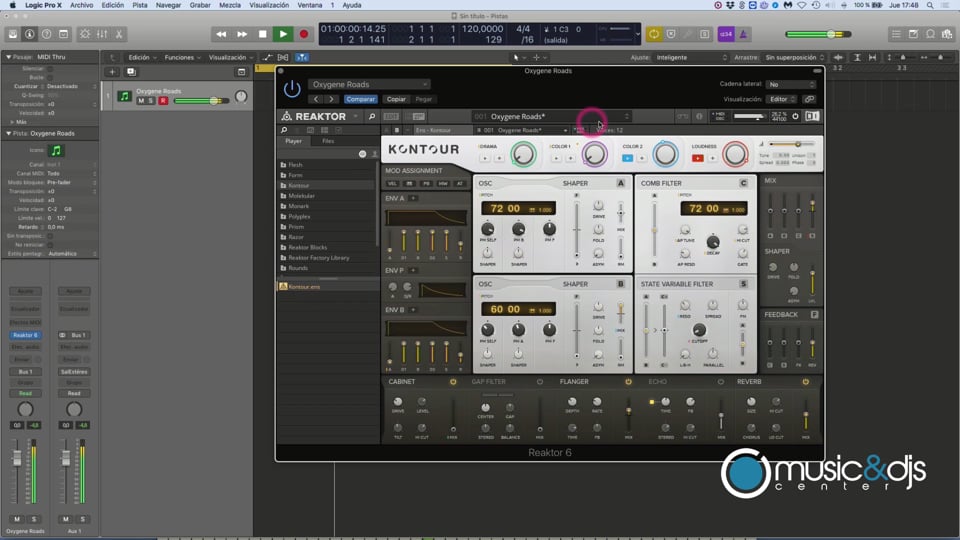This screenshot has width=960, height=540.
Task: Open the Funciones dropdown in tracks area
Action: [182, 58]
